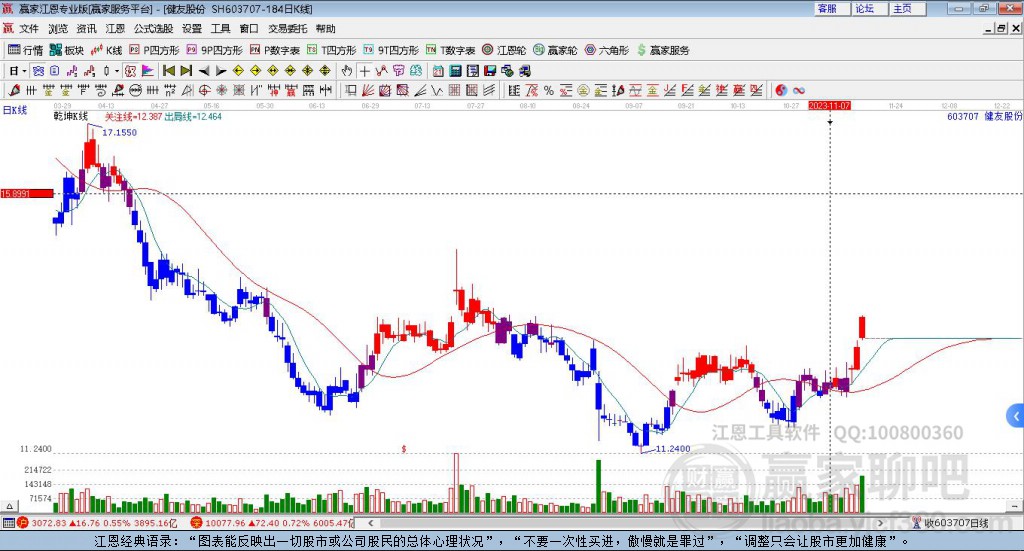Toggle the crosshair cursor tool

pyautogui.click(x=364, y=71)
